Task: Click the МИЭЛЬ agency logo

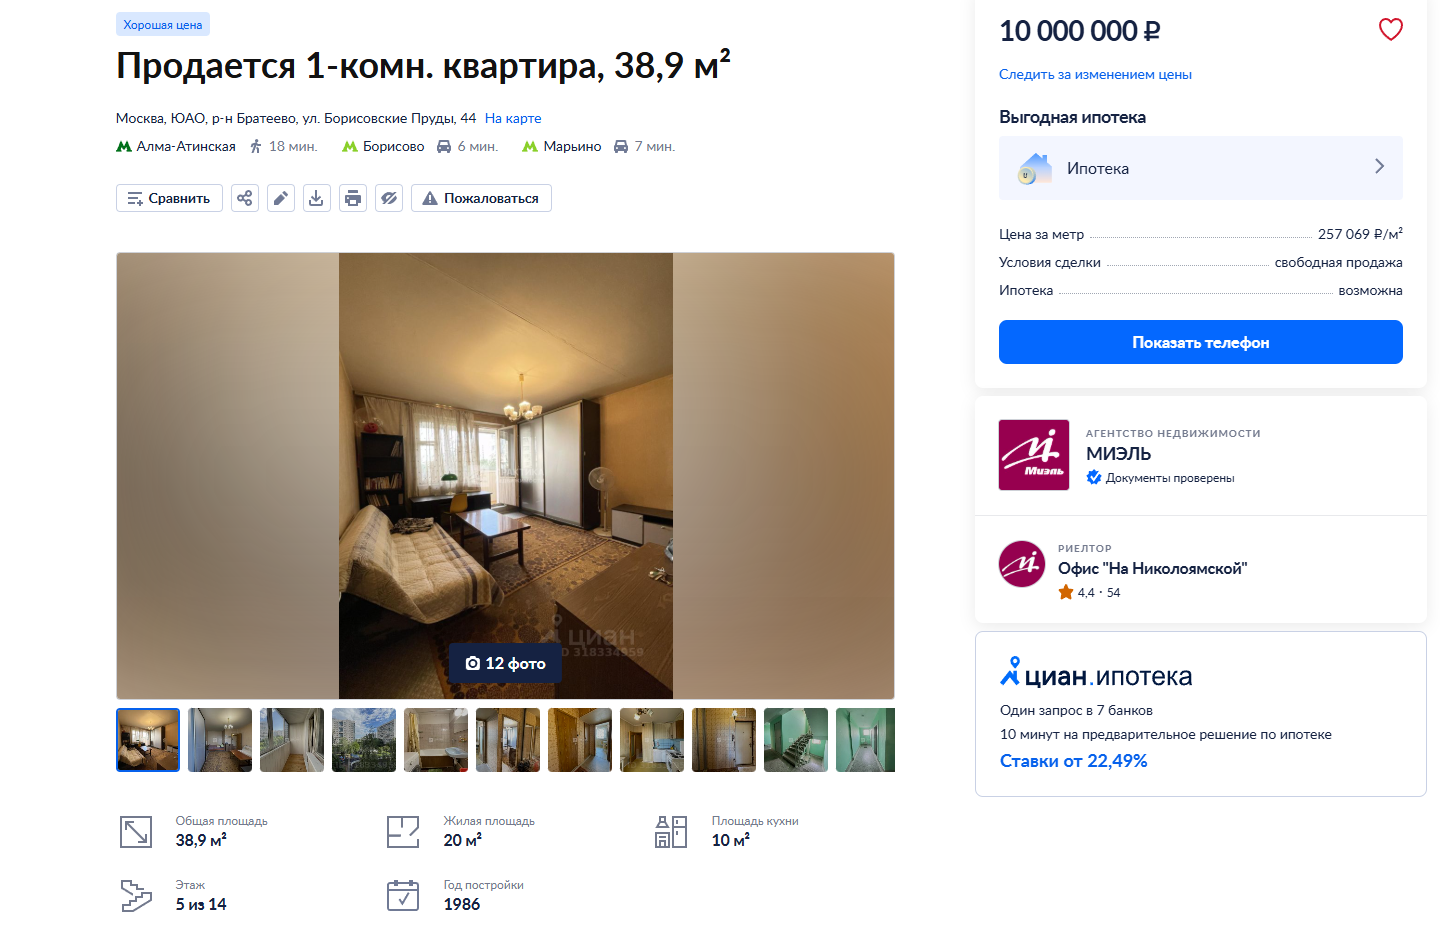Action: point(1034,455)
